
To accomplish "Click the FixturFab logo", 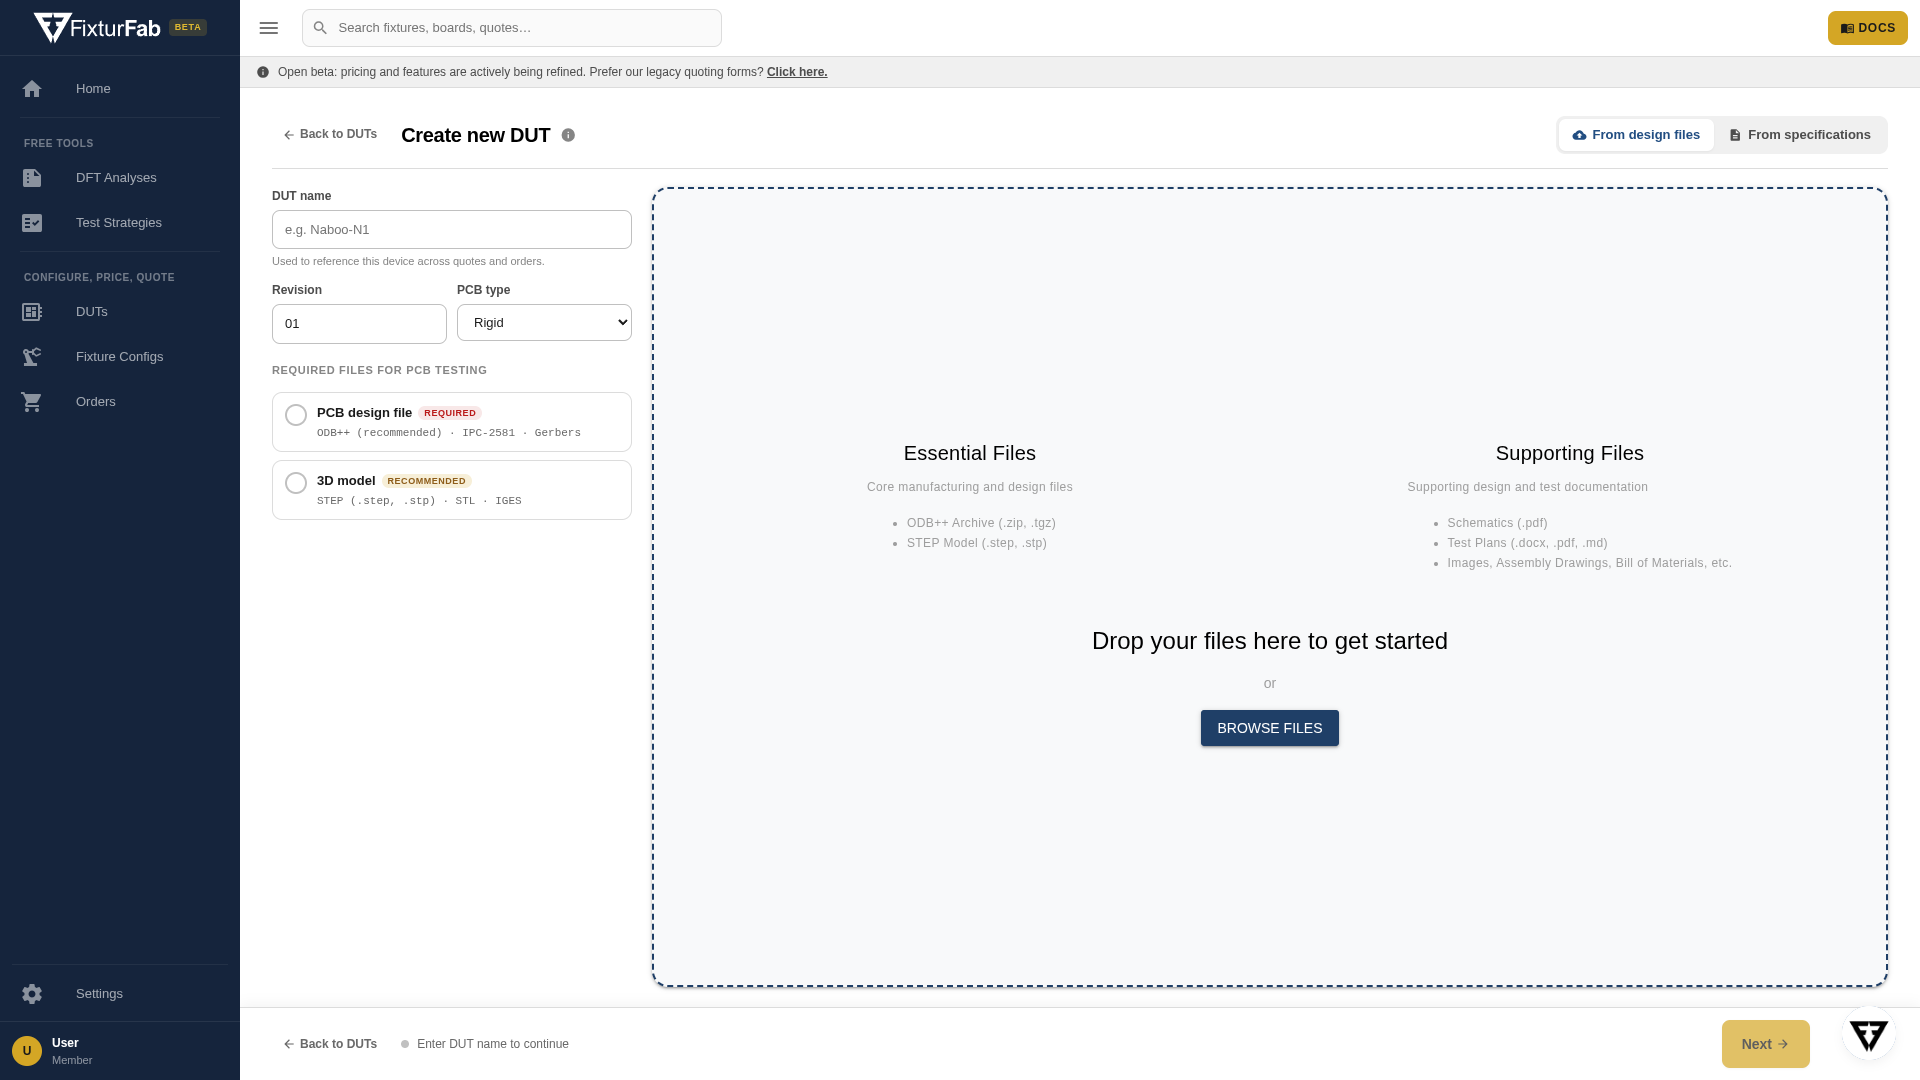I will click(97, 28).
